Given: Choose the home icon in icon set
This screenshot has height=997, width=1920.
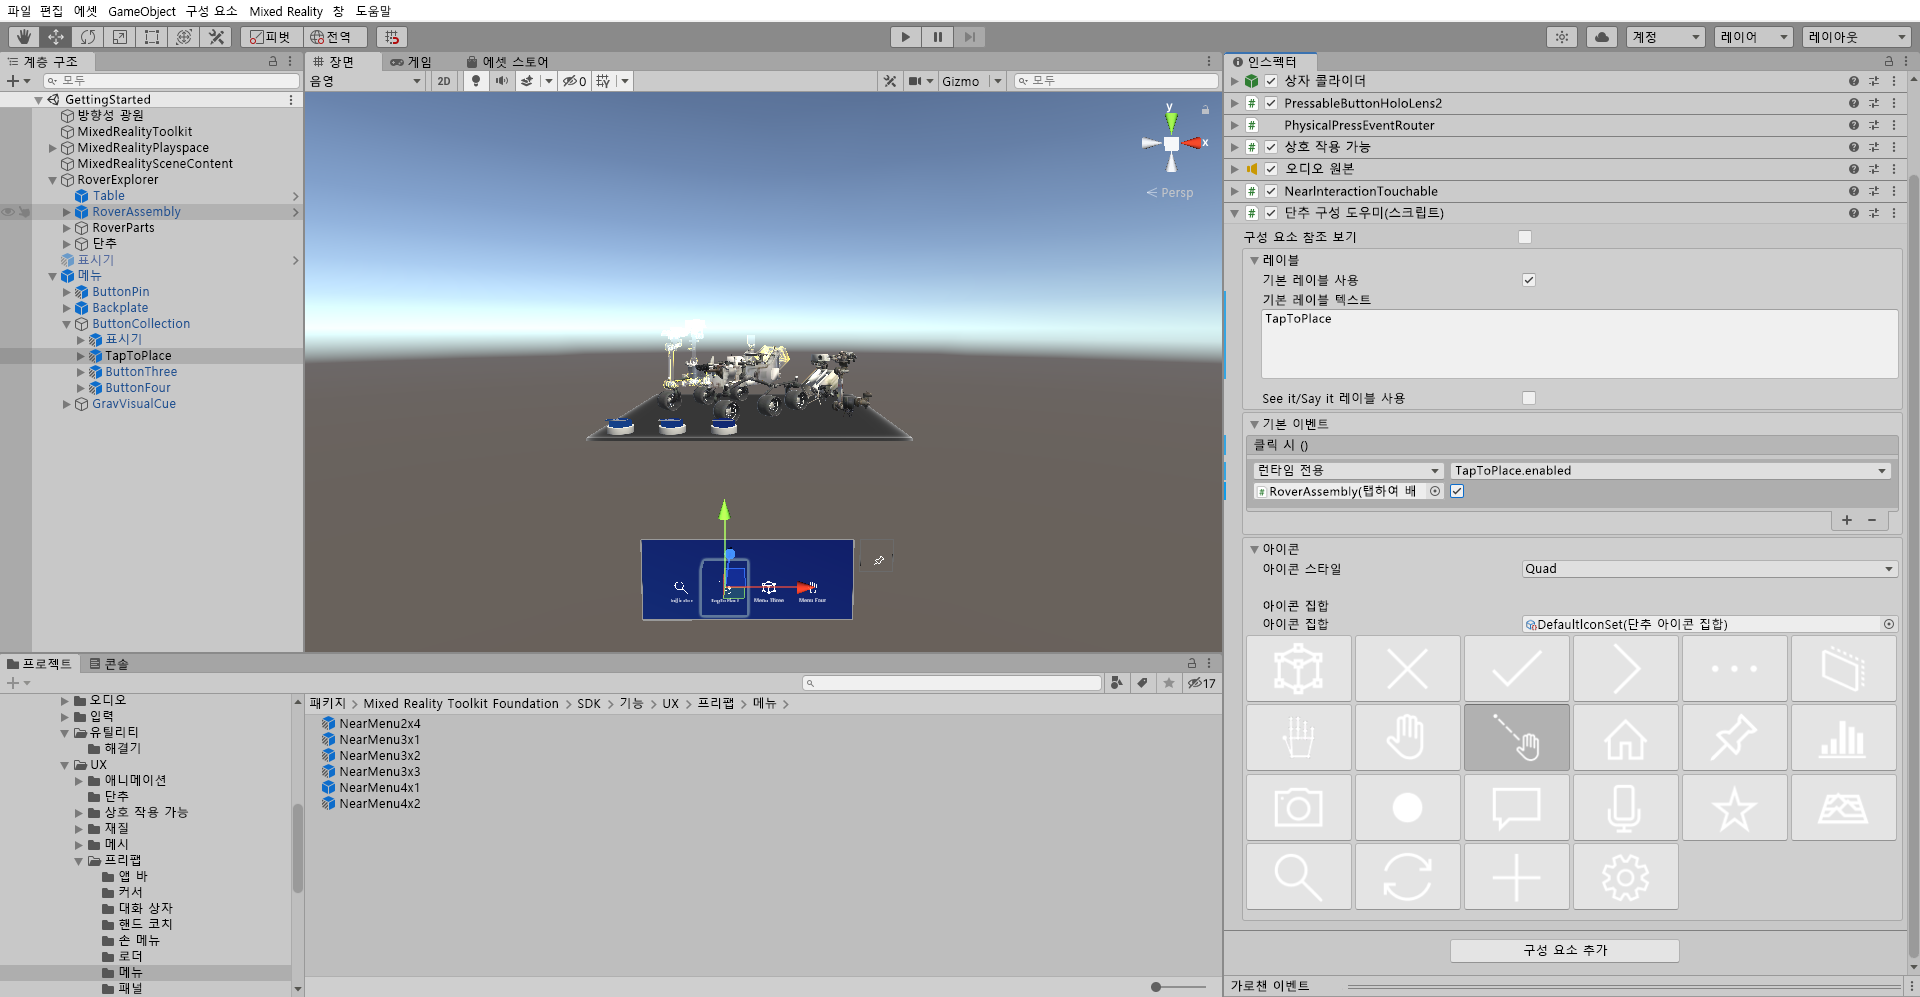Looking at the screenshot, I should point(1625,738).
